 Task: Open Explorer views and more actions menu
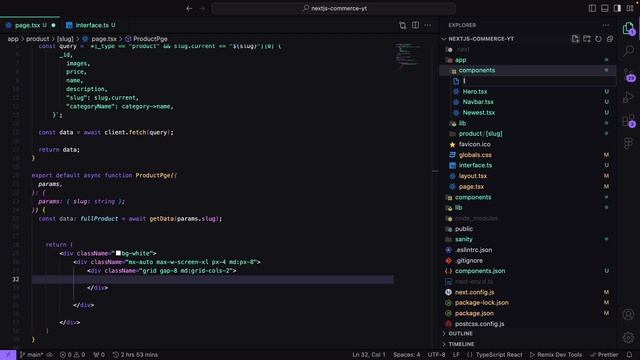point(606,25)
